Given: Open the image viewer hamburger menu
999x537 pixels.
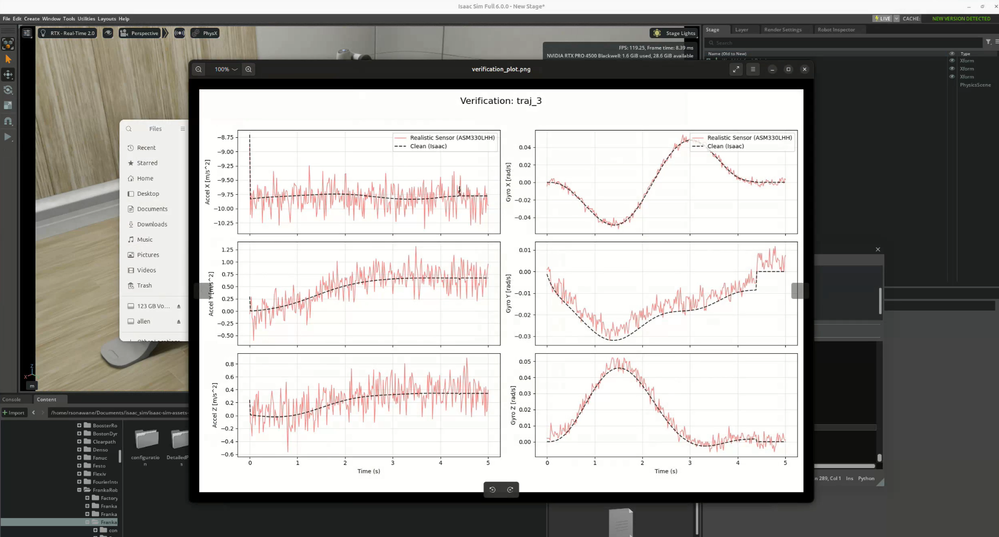Looking at the screenshot, I should (x=752, y=69).
